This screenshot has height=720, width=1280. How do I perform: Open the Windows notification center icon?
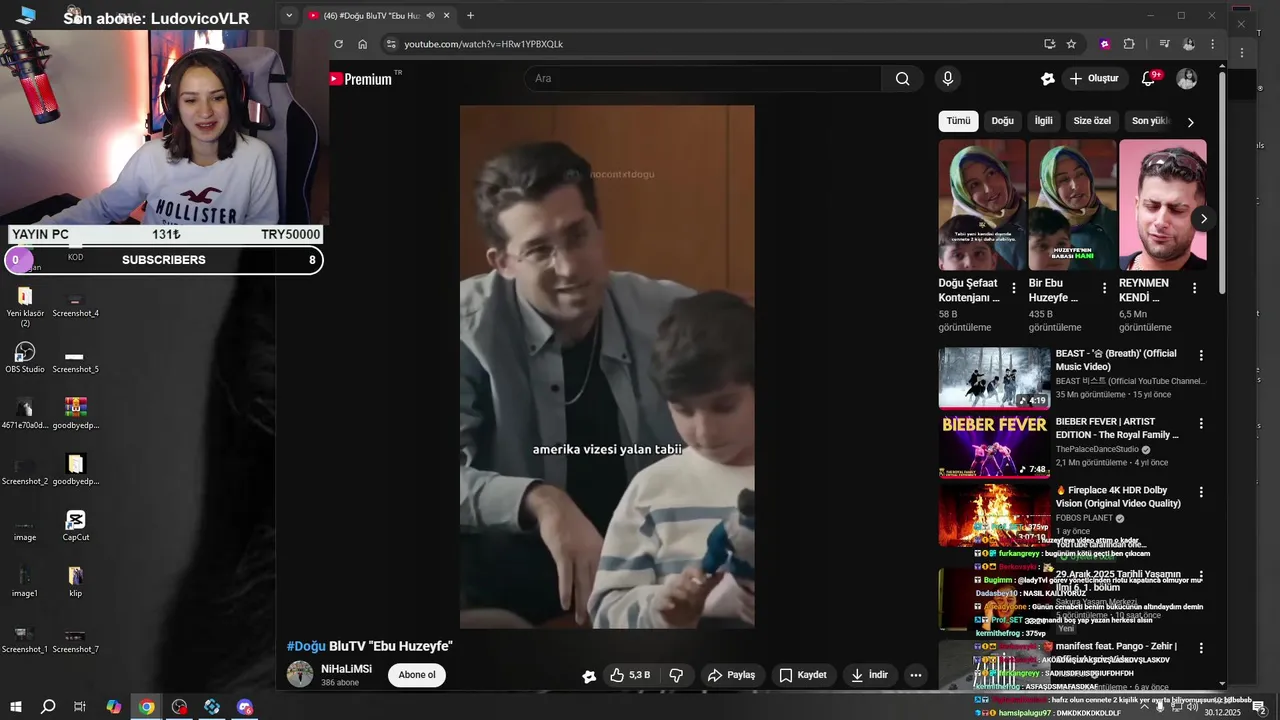tap(1258, 707)
